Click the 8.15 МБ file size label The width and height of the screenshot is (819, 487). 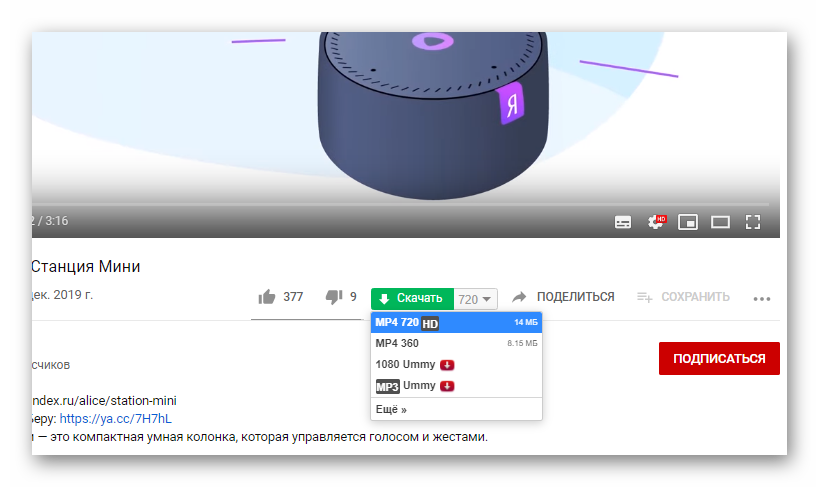[522, 343]
